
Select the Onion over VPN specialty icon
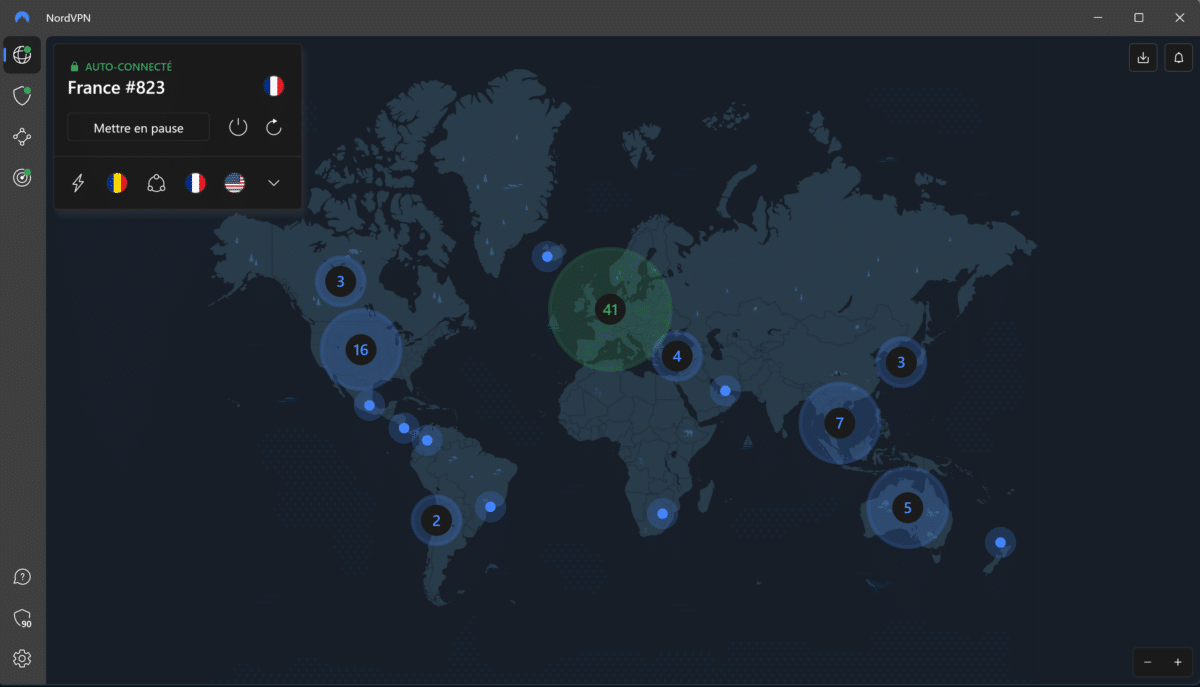(x=156, y=183)
